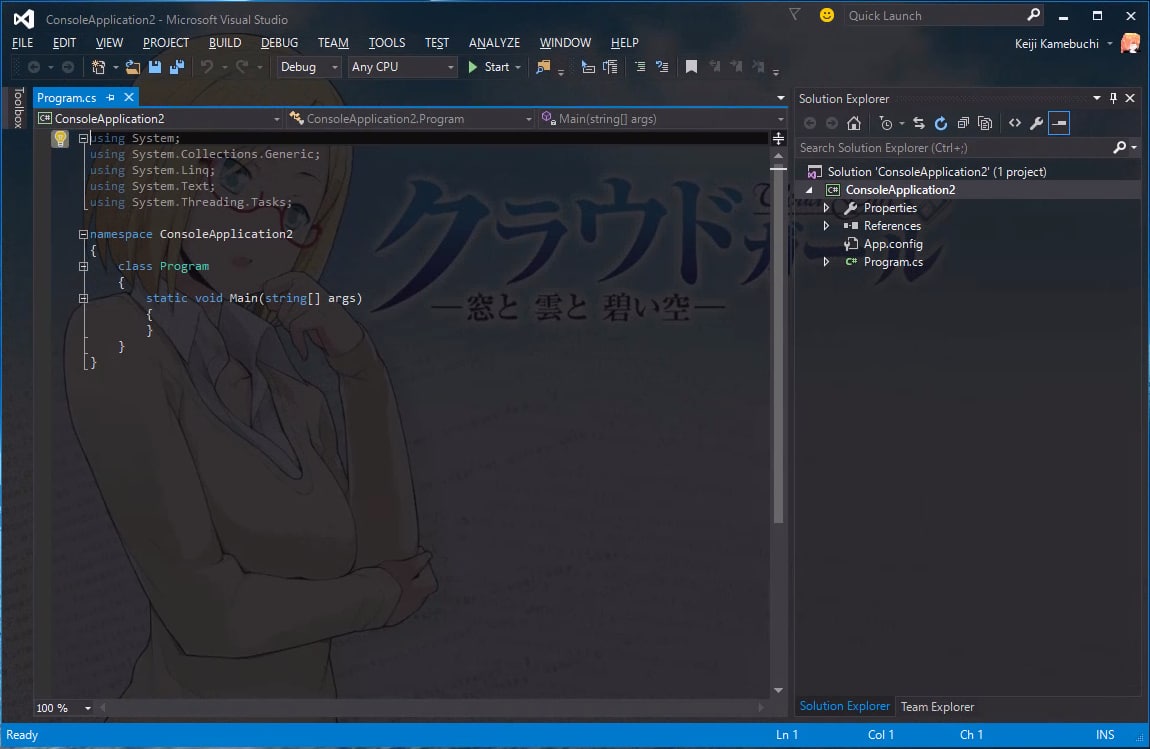Click the Open File folder icon
Viewport: 1150px width, 749px height.
pyautogui.click(x=132, y=67)
